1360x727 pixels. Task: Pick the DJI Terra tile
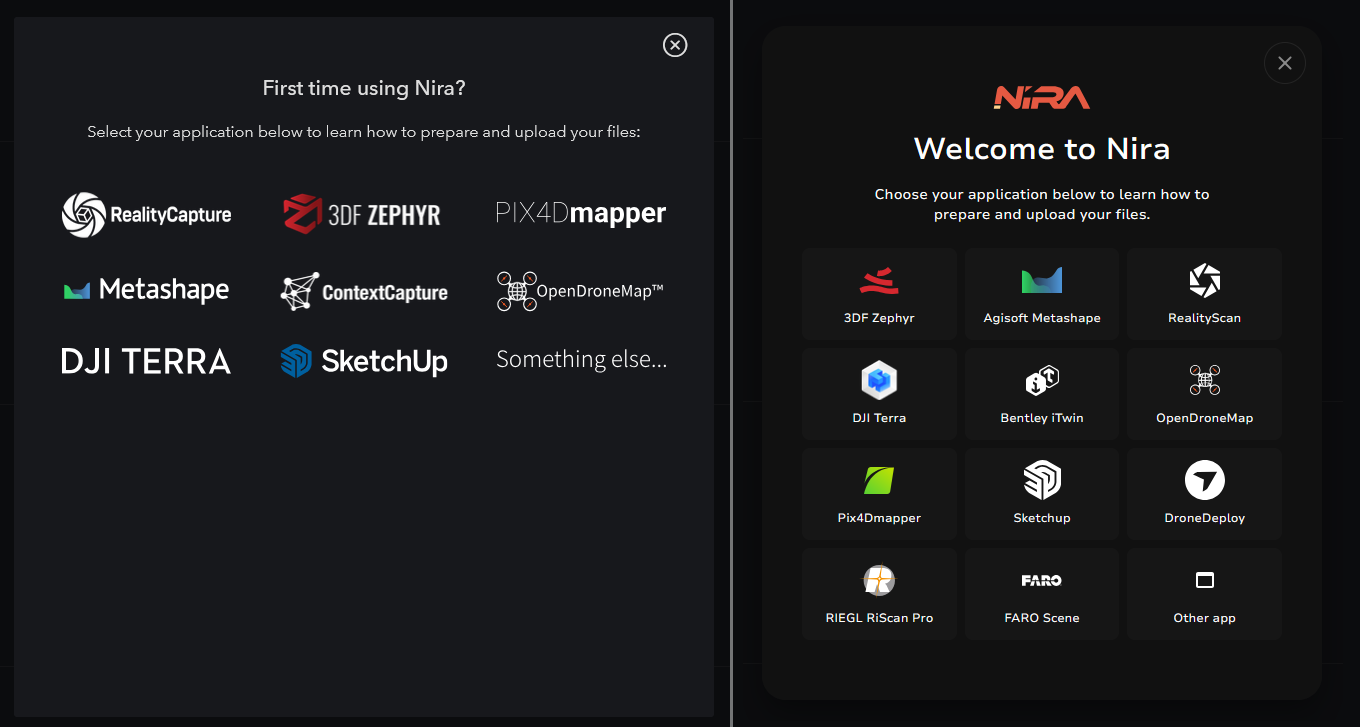(879, 394)
